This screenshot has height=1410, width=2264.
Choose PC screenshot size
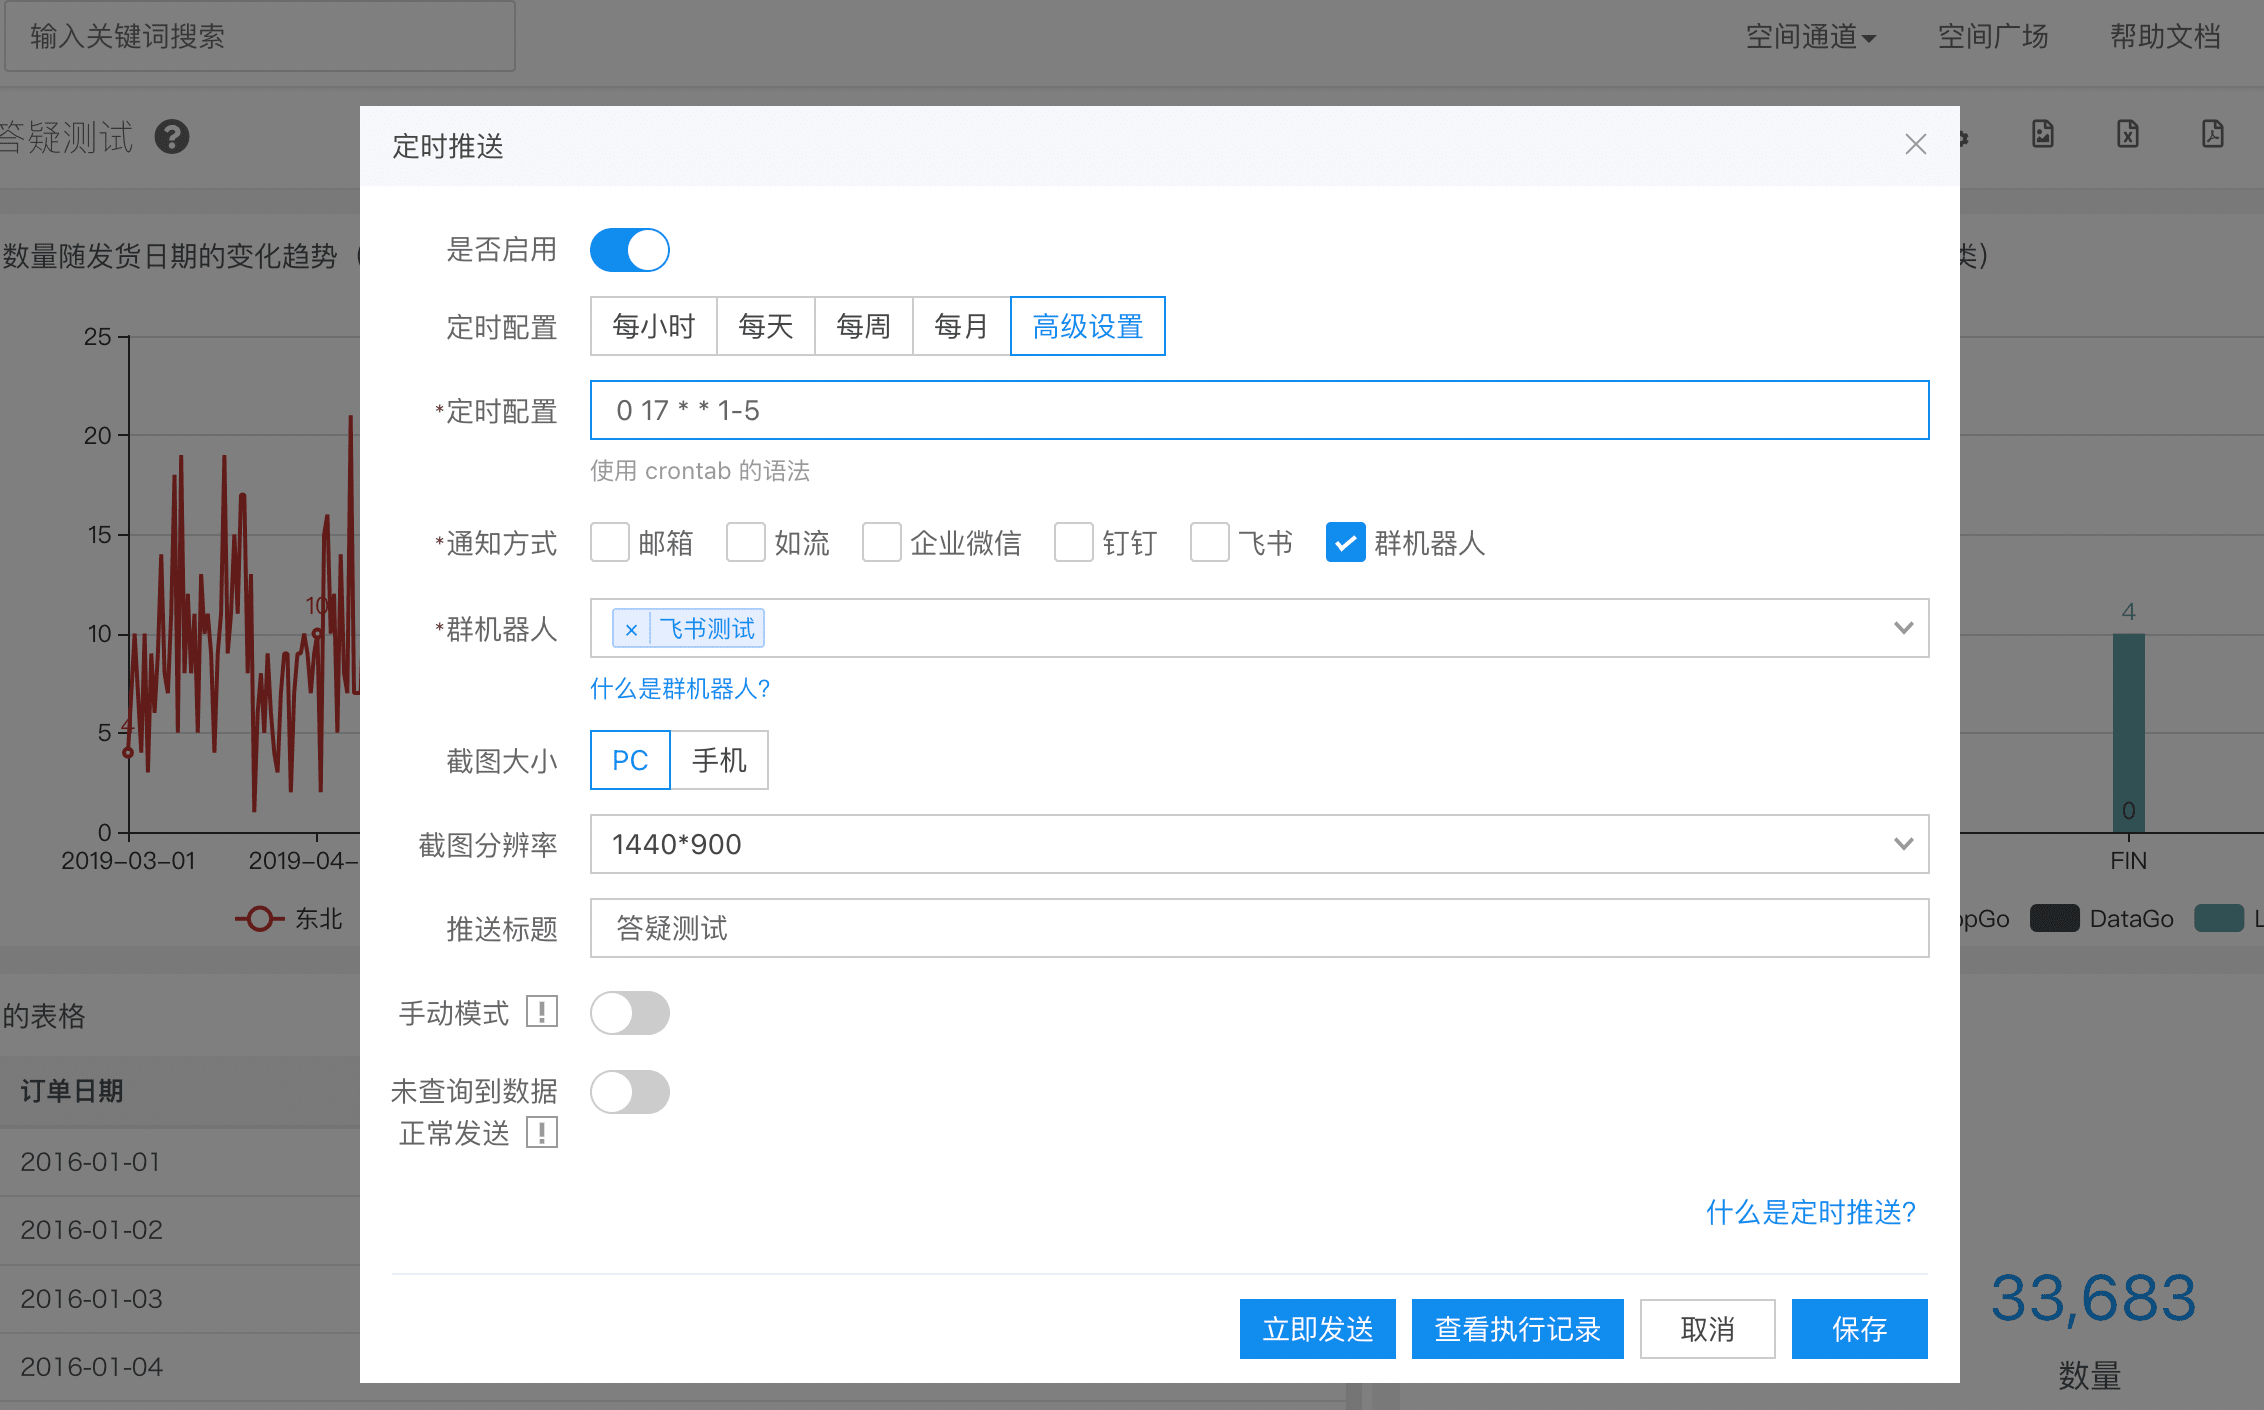tap(630, 760)
